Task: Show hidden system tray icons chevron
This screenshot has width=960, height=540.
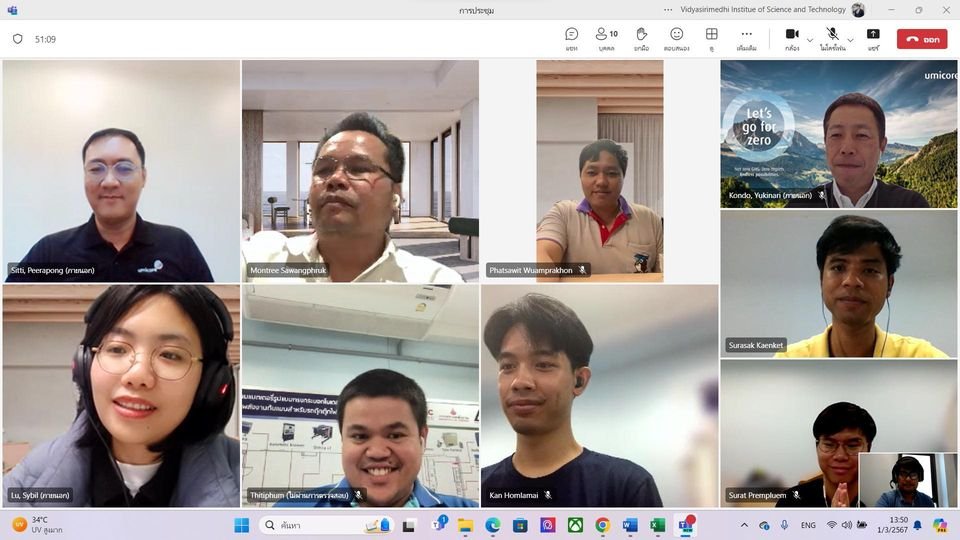Action: click(x=744, y=525)
